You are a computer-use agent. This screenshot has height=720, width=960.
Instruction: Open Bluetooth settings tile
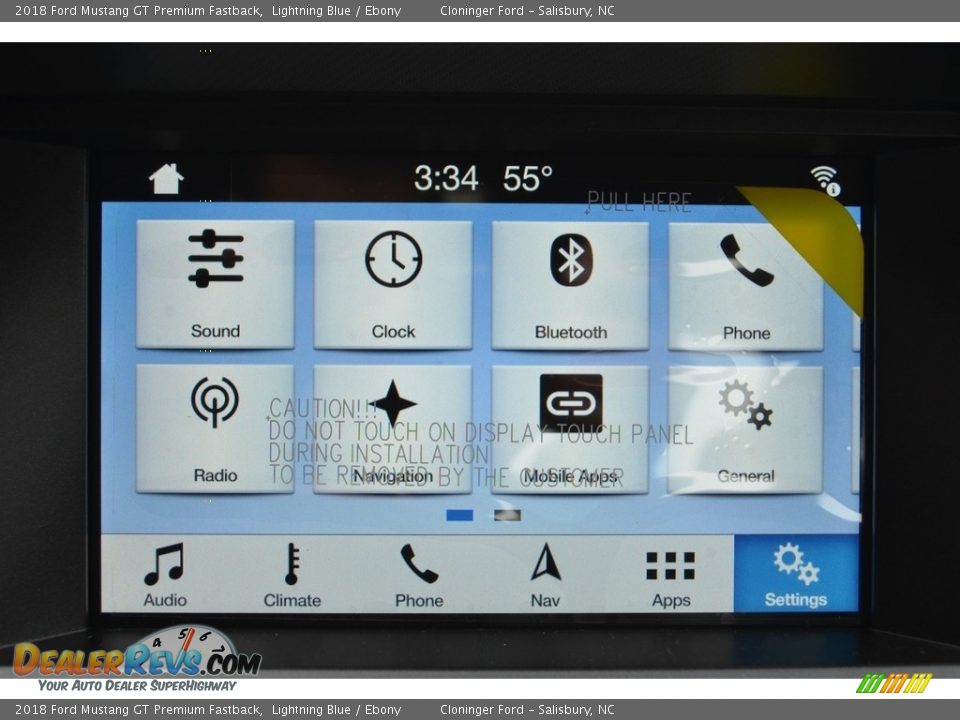point(570,285)
